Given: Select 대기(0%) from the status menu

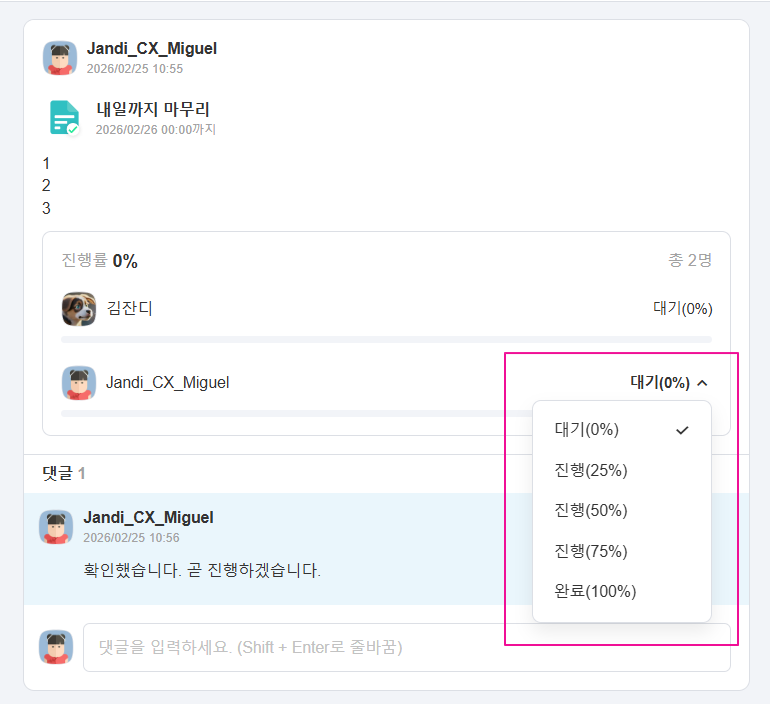Looking at the screenshot, I should click(587, 430).
